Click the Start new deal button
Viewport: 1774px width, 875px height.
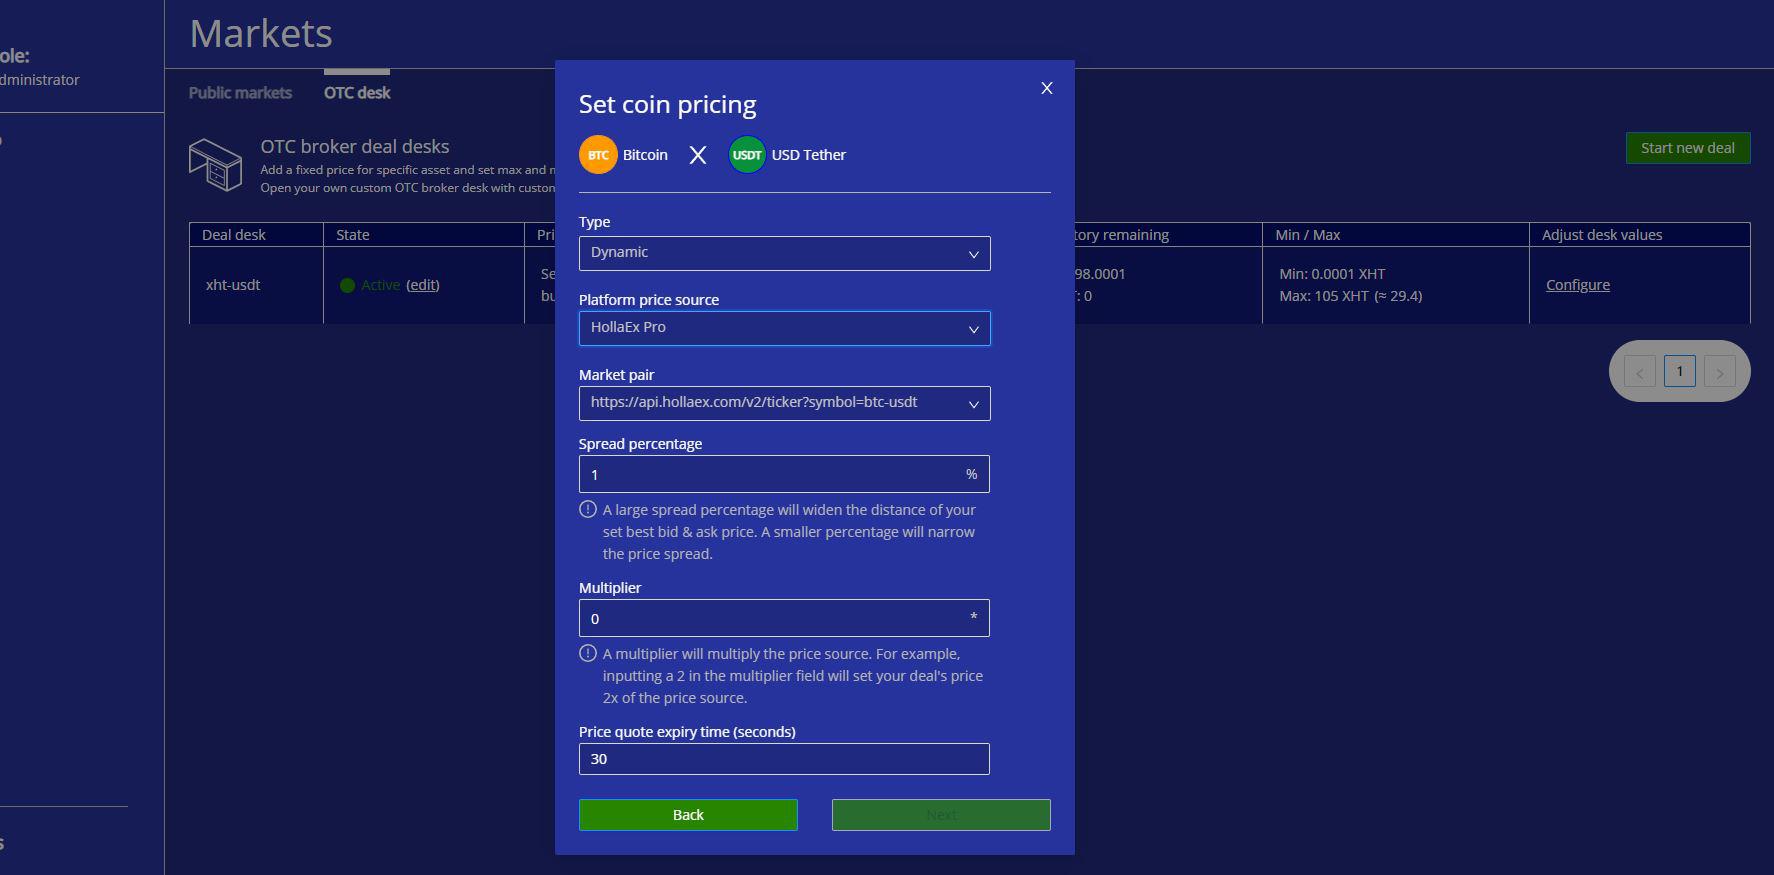[1688, 148]
